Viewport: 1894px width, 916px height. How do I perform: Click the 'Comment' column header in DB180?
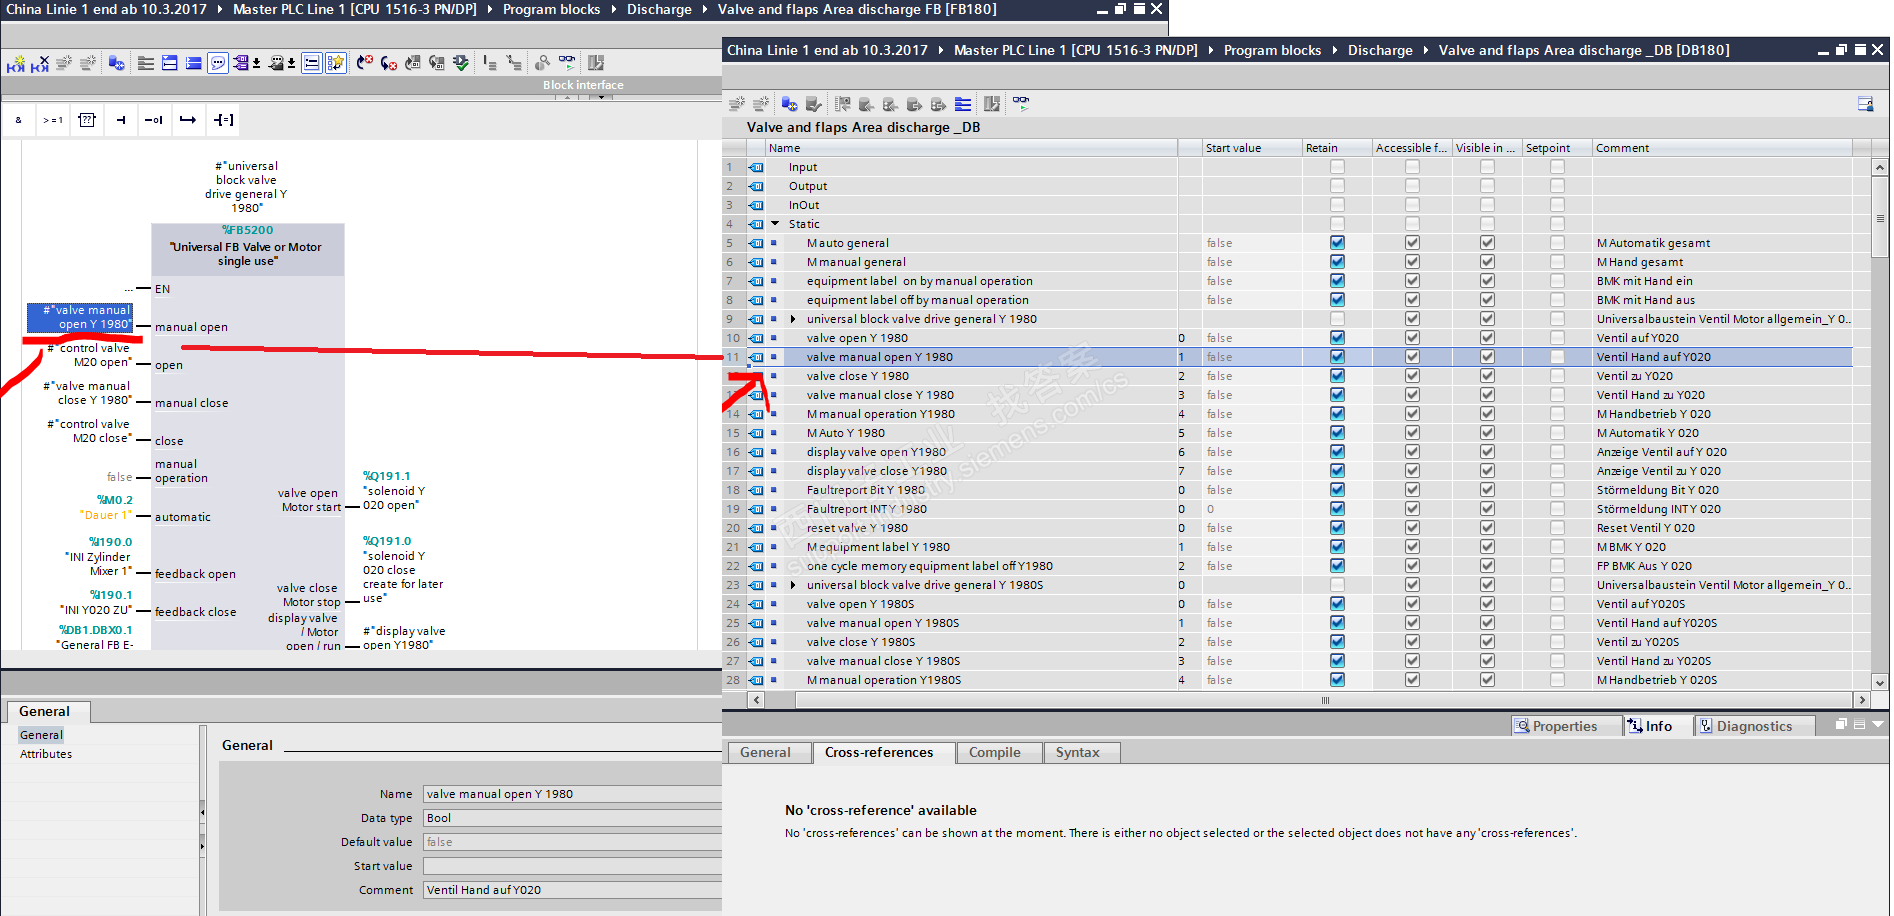click(1722, 148)
